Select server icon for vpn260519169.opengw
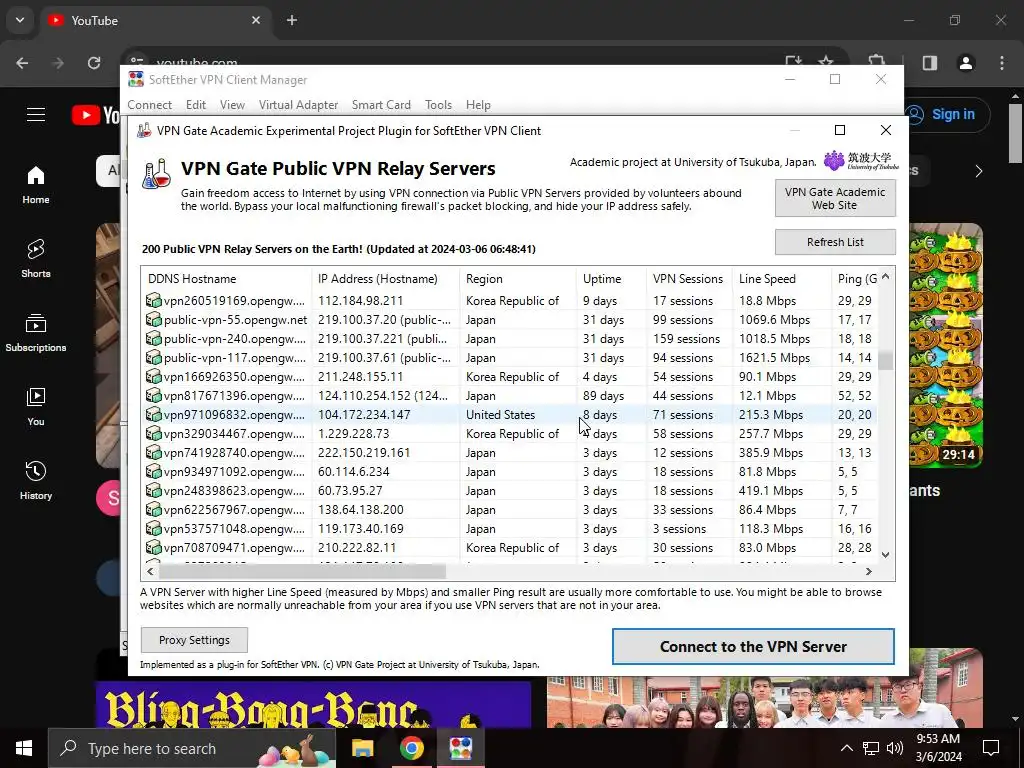Viewport: 1024px width, 768px height. pos(153,300)
